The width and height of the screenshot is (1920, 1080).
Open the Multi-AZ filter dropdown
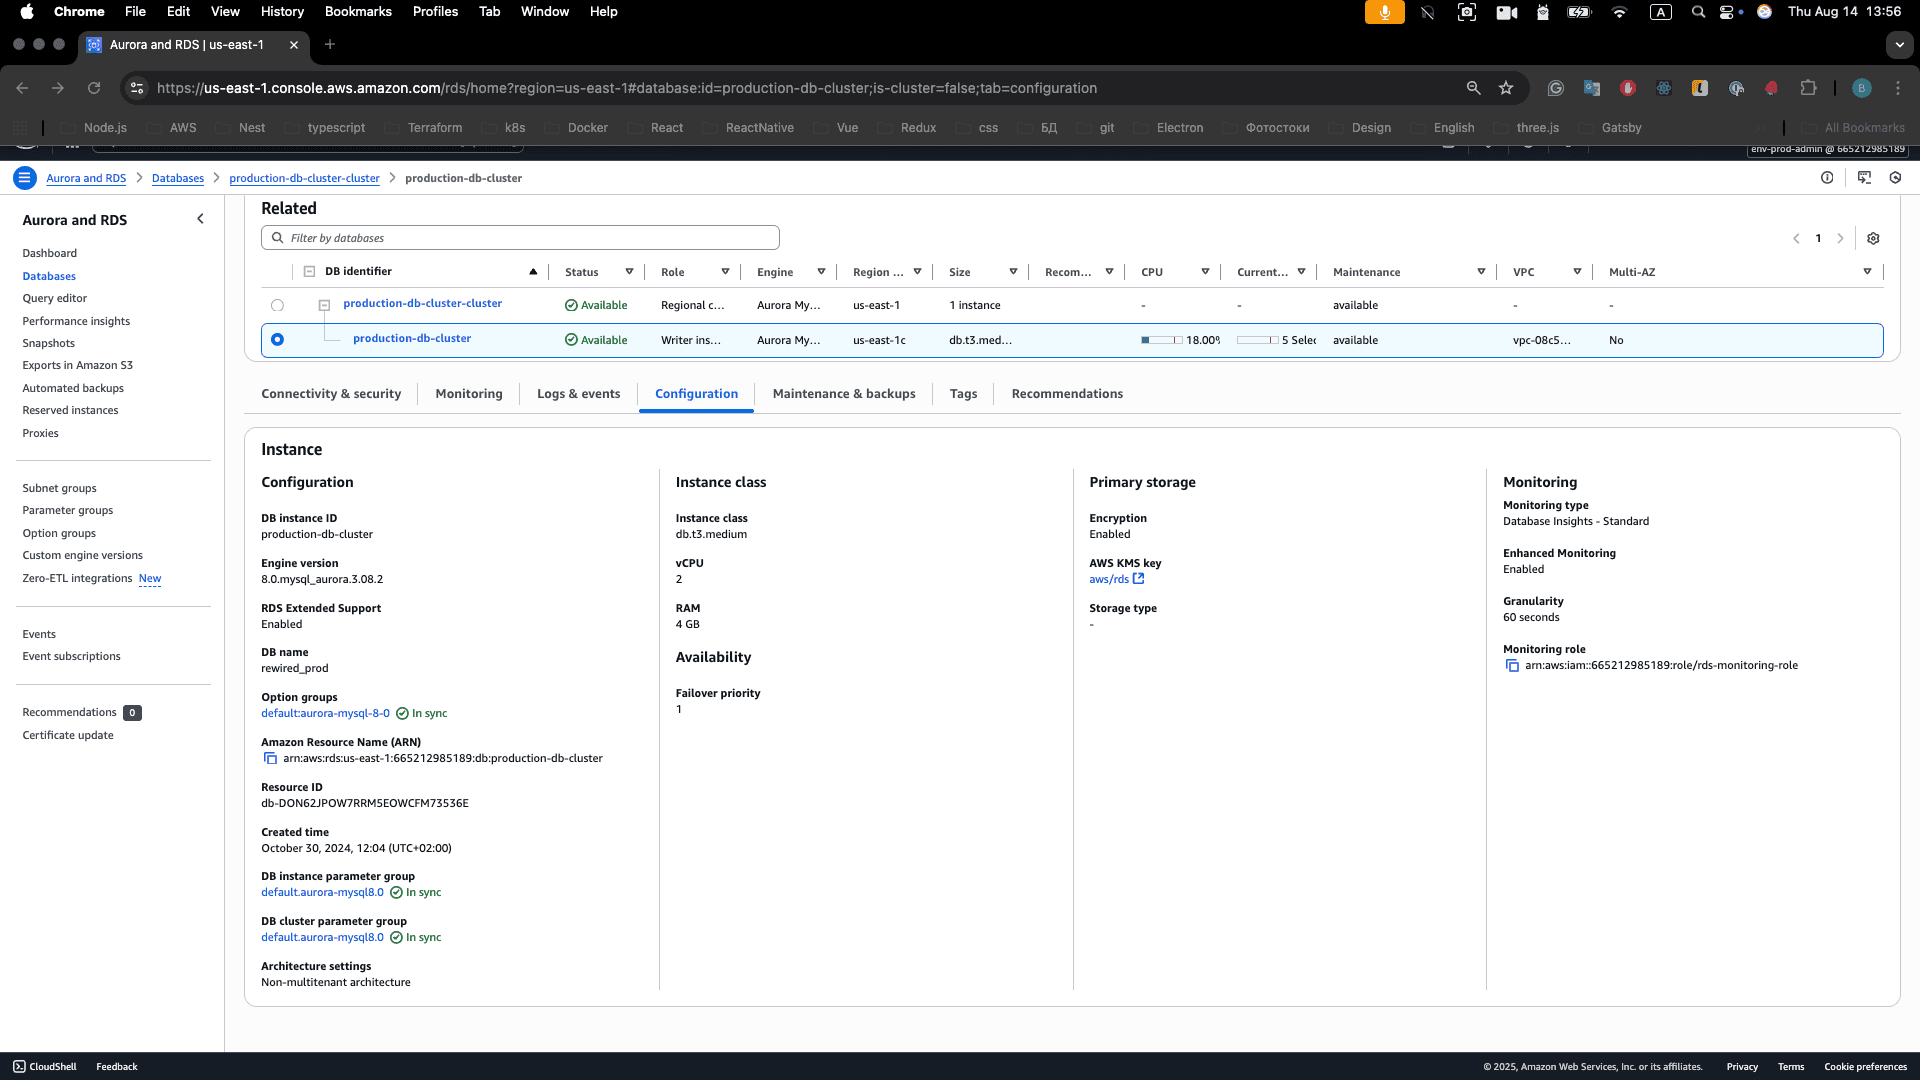tap(1866, 271)
